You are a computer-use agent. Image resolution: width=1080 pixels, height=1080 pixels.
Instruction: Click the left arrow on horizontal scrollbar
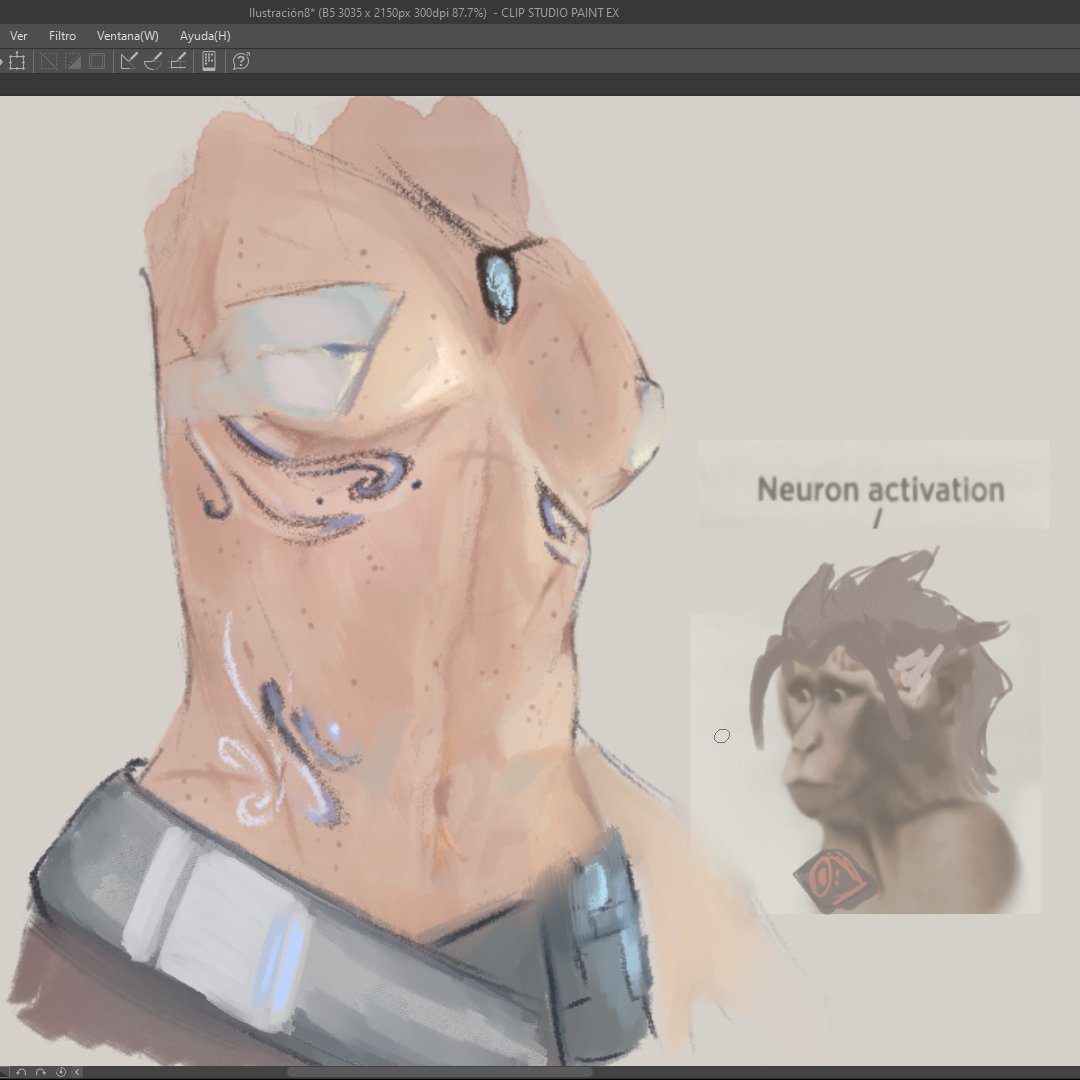tap(77, 1072)
